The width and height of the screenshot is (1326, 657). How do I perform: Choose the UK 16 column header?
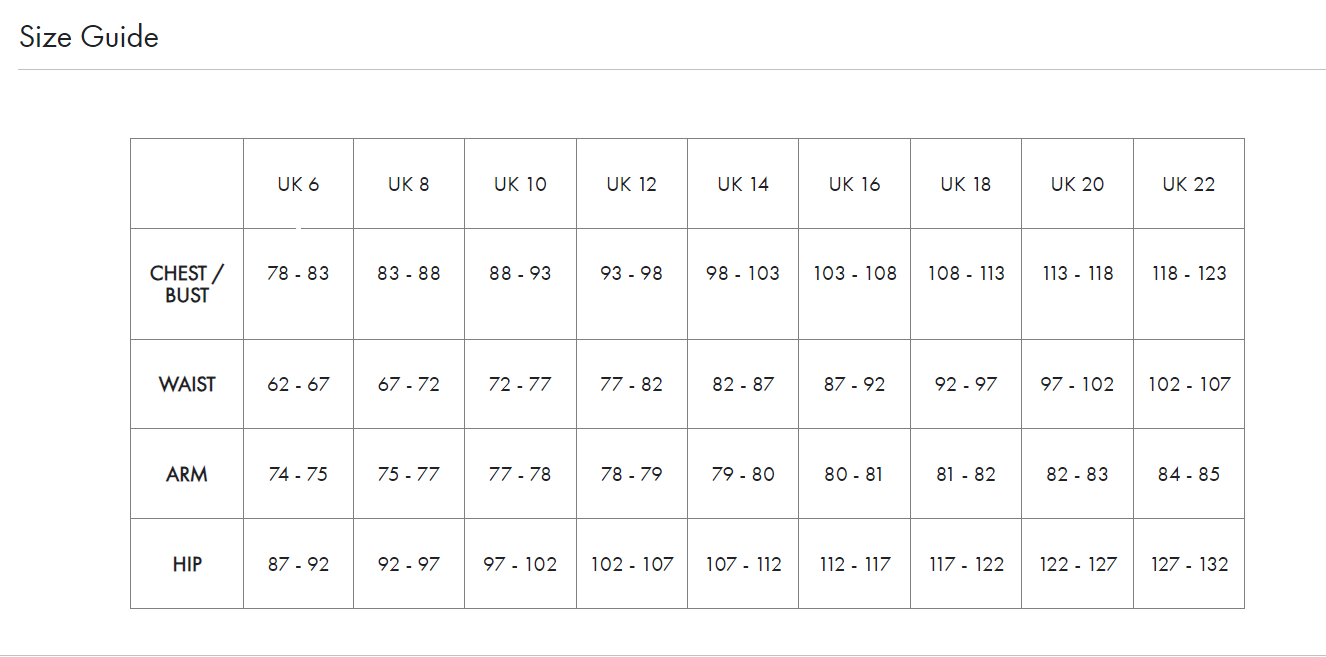[854, 184]
